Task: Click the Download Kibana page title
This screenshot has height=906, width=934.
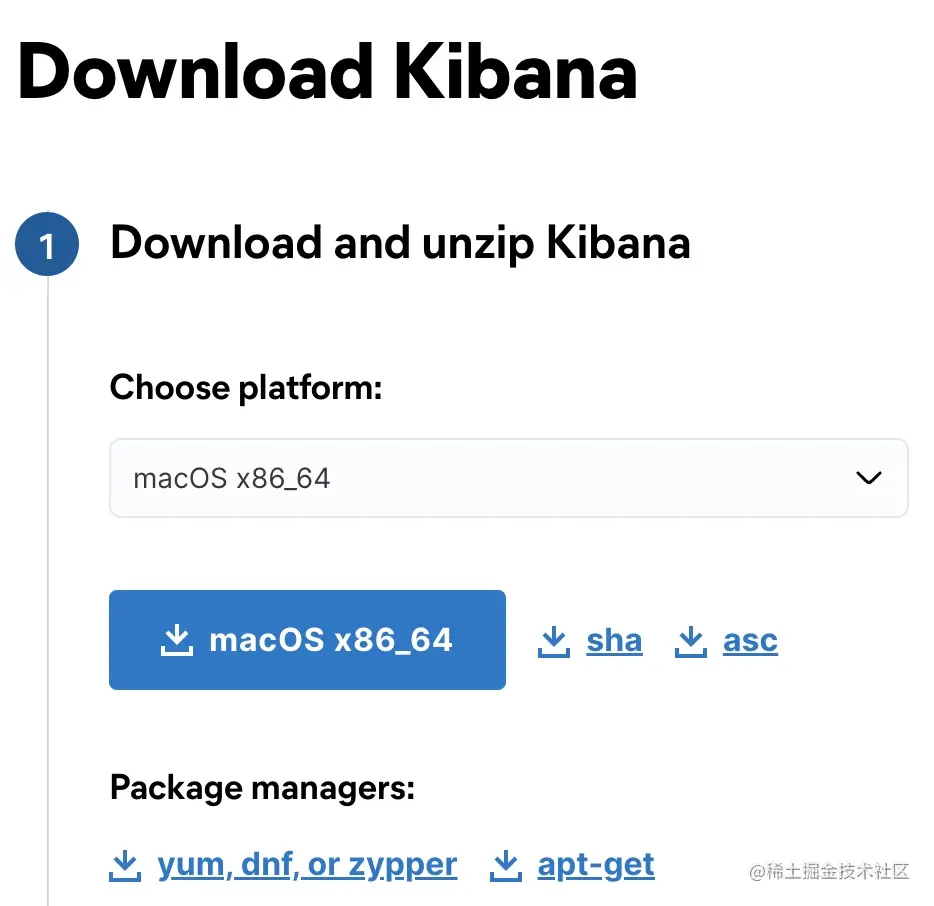Action: (327, 72)
